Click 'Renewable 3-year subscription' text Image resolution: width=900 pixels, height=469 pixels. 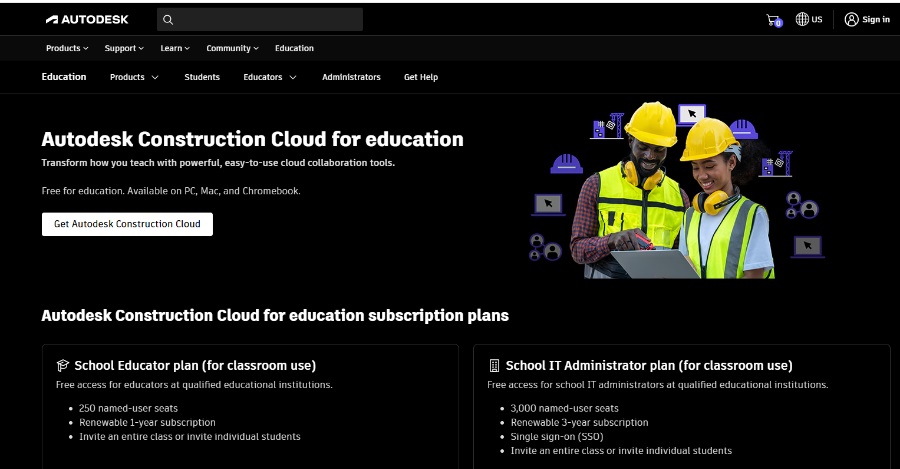(x=580, y=423)
